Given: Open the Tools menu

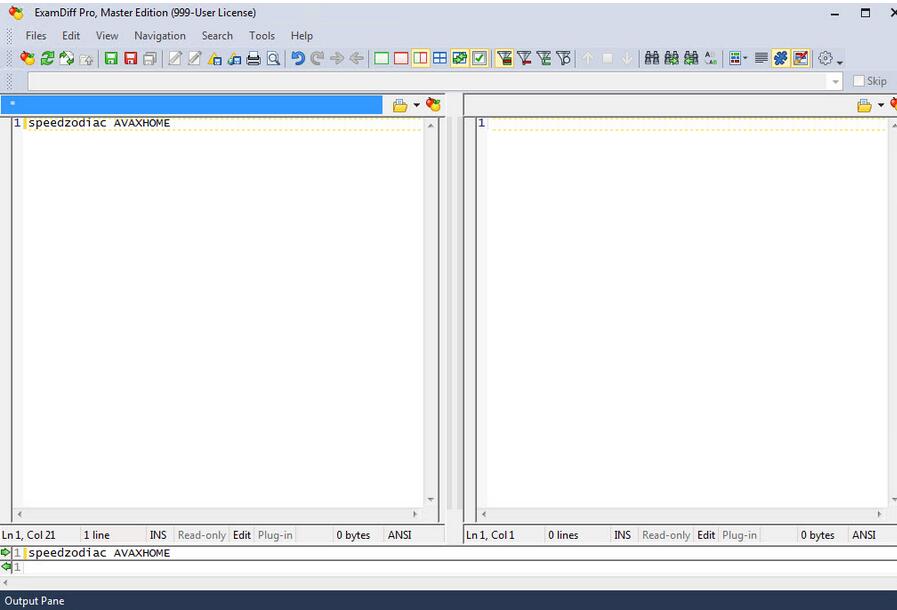Looking at the screenshot, I should 261,35.
